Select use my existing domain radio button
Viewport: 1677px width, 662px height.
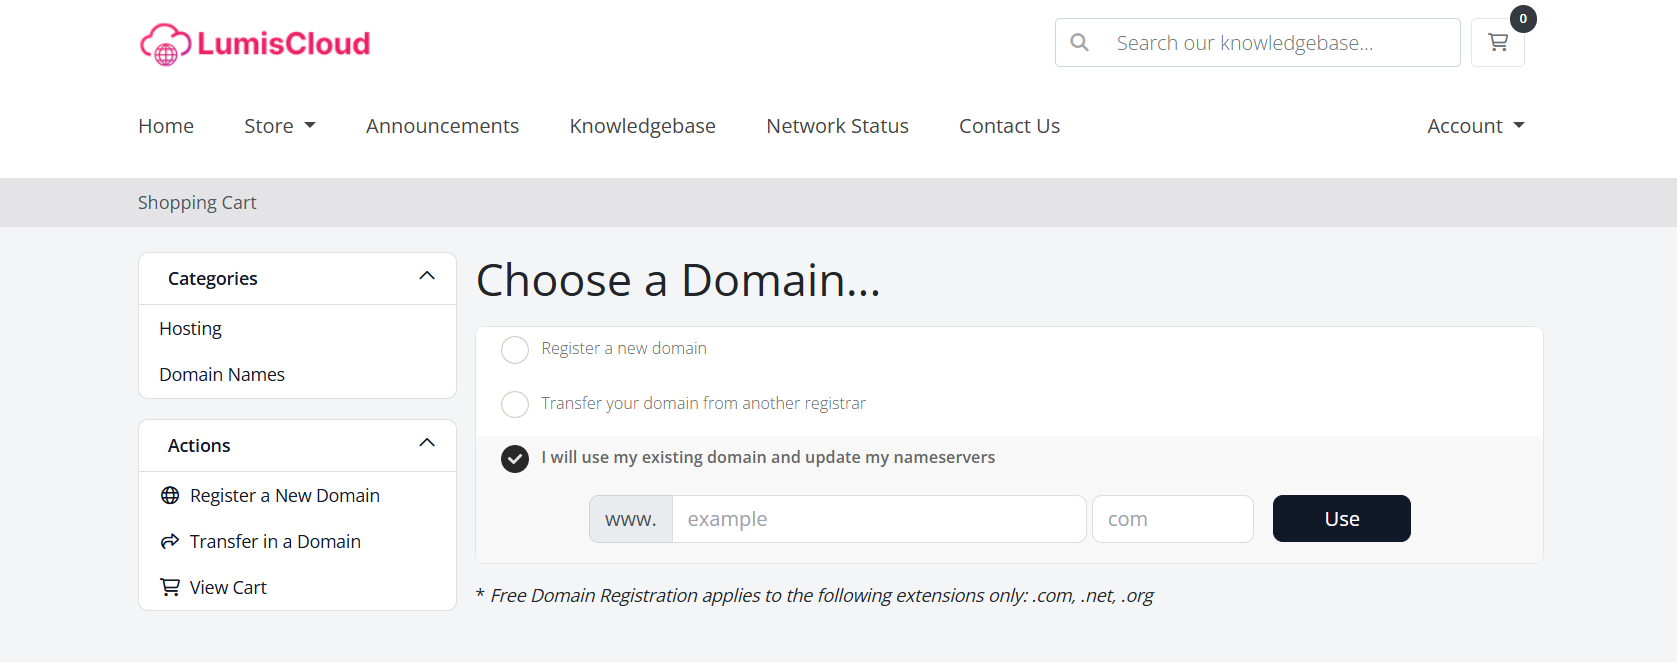515,459
